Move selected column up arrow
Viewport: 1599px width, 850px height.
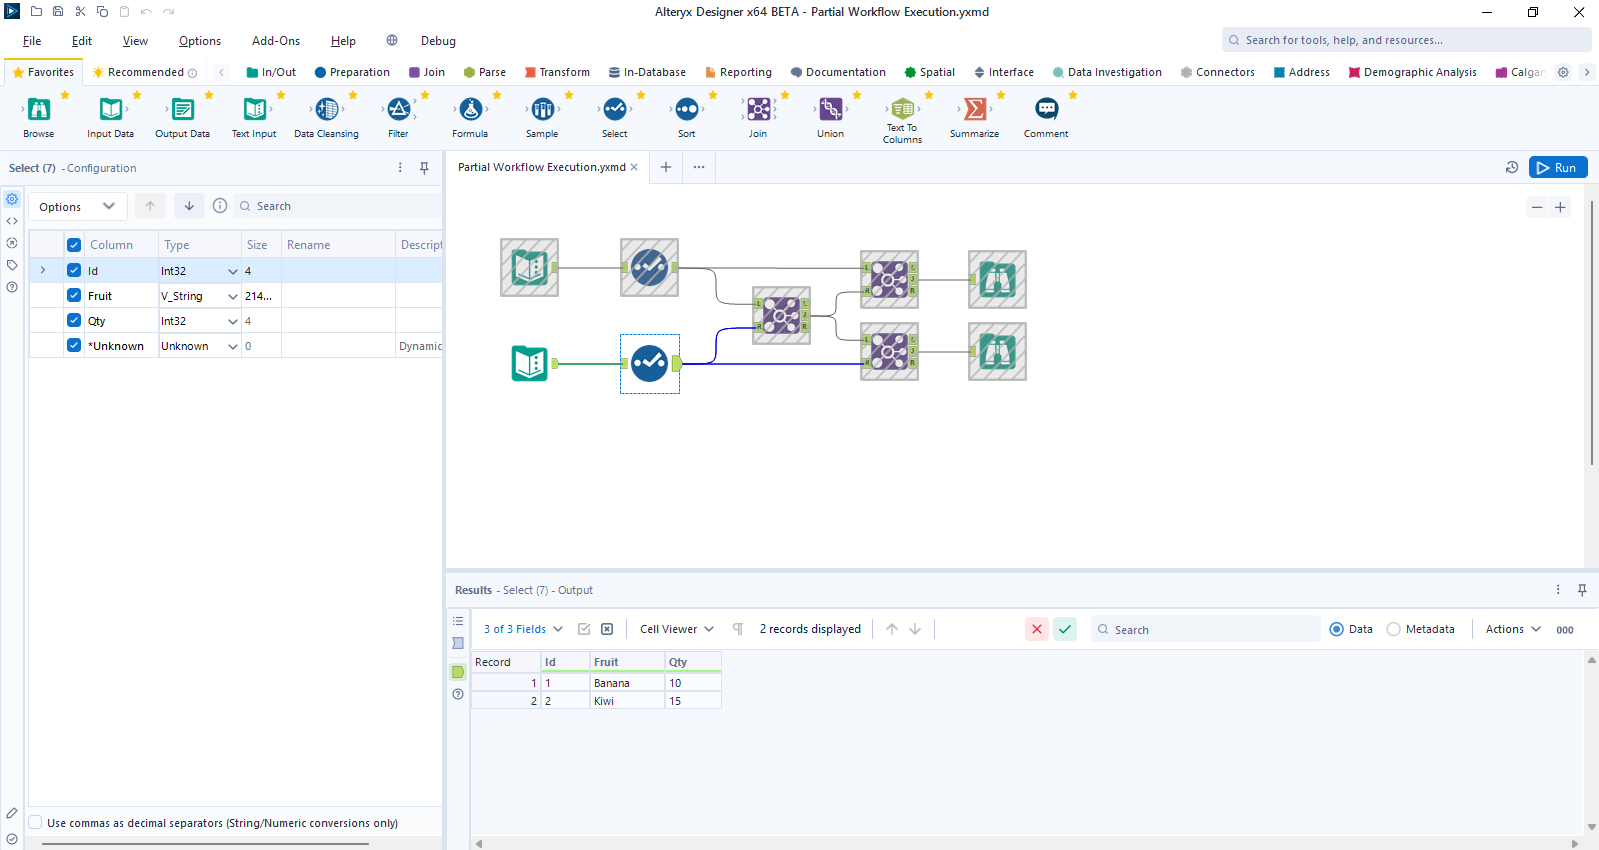150,206
